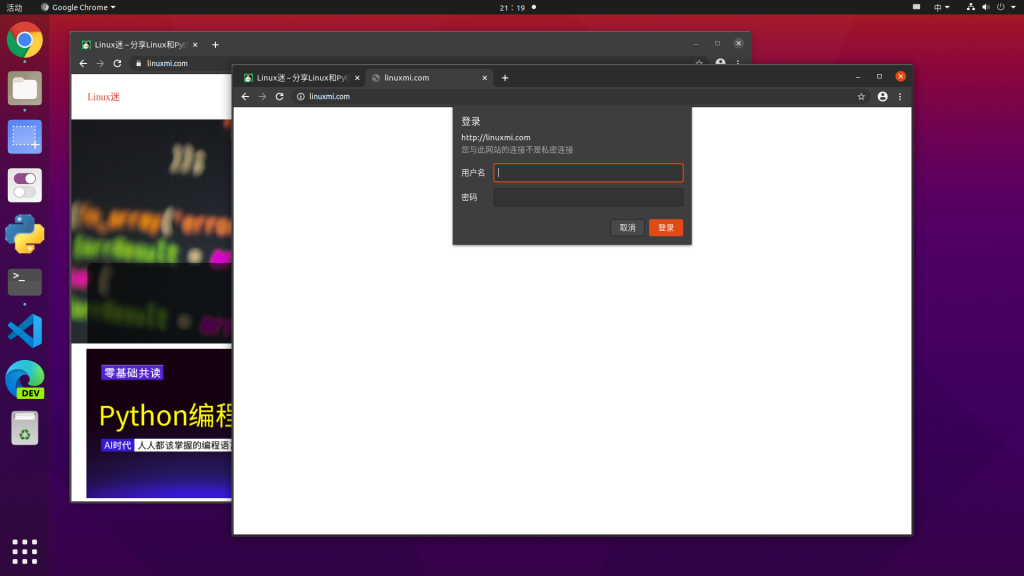Switch to the Linux迷 tab in front window
This screenshot has height=576, width=1024.
click(x=297, y=78)
